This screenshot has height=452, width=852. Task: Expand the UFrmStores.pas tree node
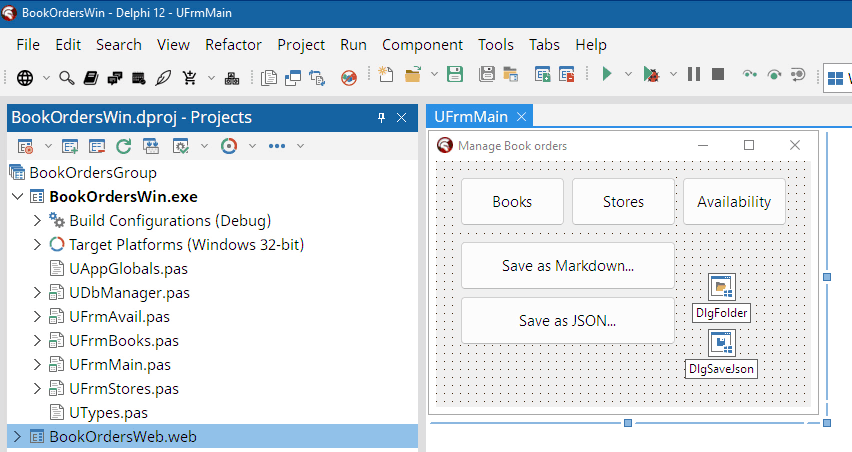click(37, 388)
